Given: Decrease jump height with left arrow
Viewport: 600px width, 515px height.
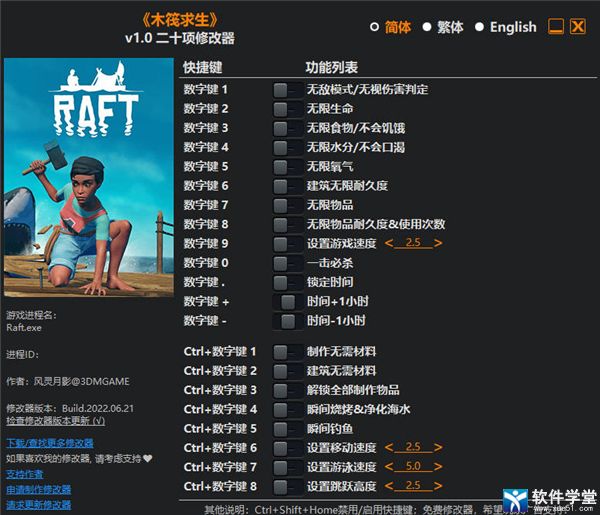Looking at the screenshot, I should [x=389, y=486].
